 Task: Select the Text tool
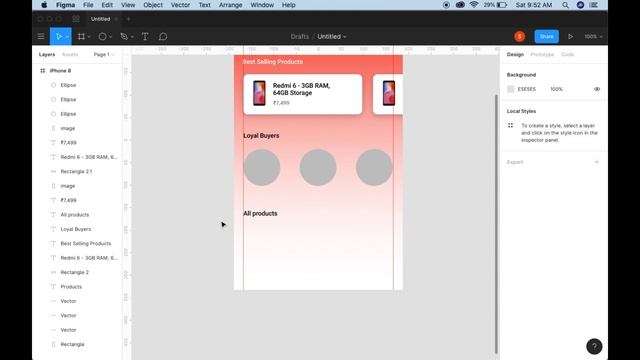pos(145,37)
